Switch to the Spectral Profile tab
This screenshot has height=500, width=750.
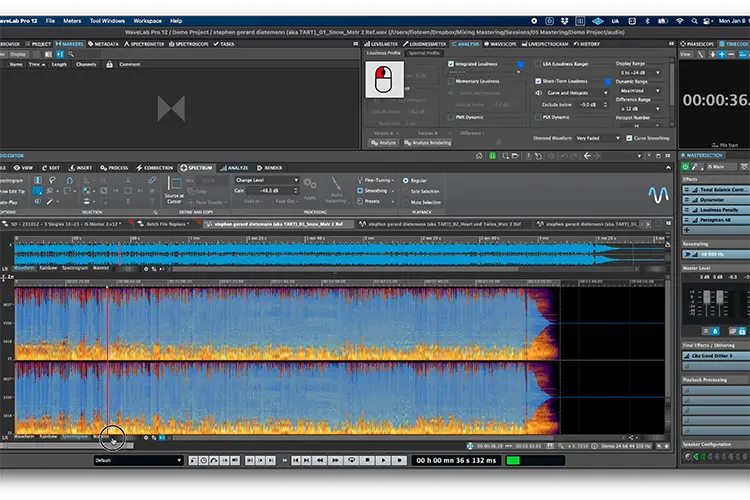424,53
